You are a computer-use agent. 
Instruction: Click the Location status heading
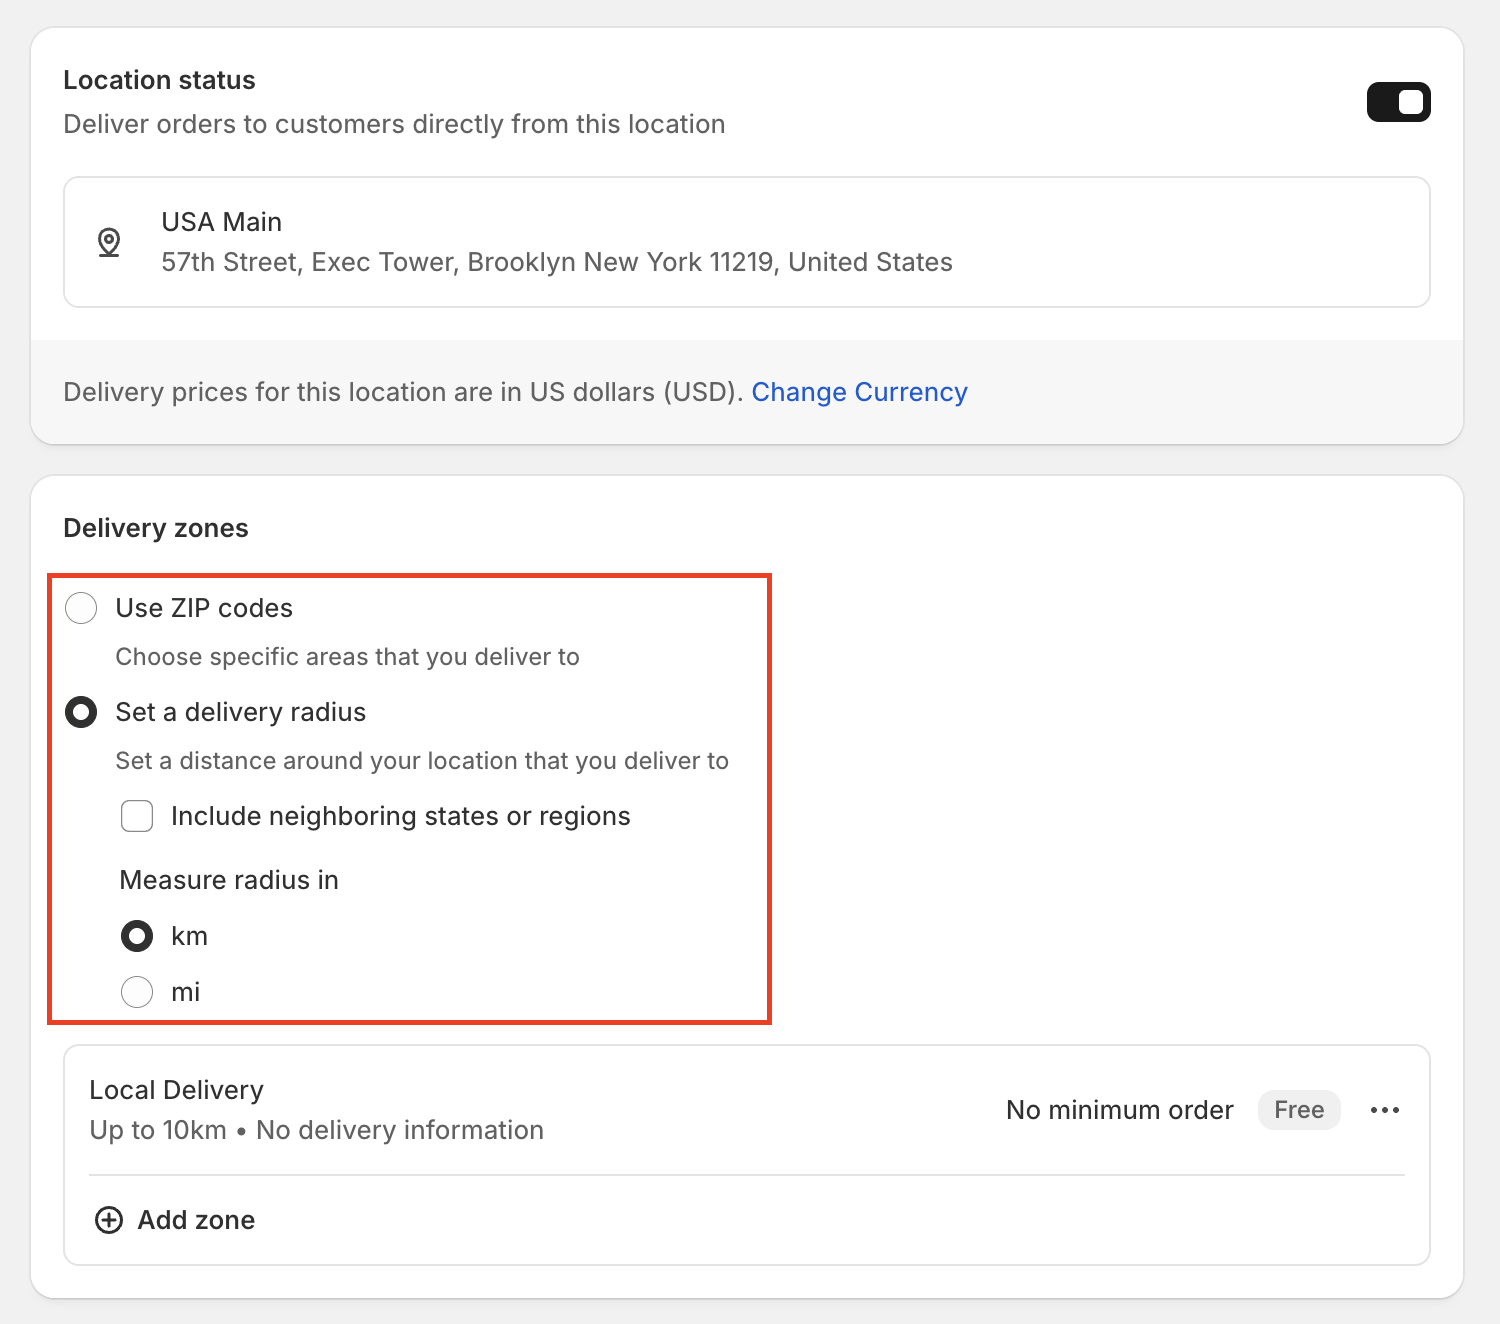[x=160, y=80]
